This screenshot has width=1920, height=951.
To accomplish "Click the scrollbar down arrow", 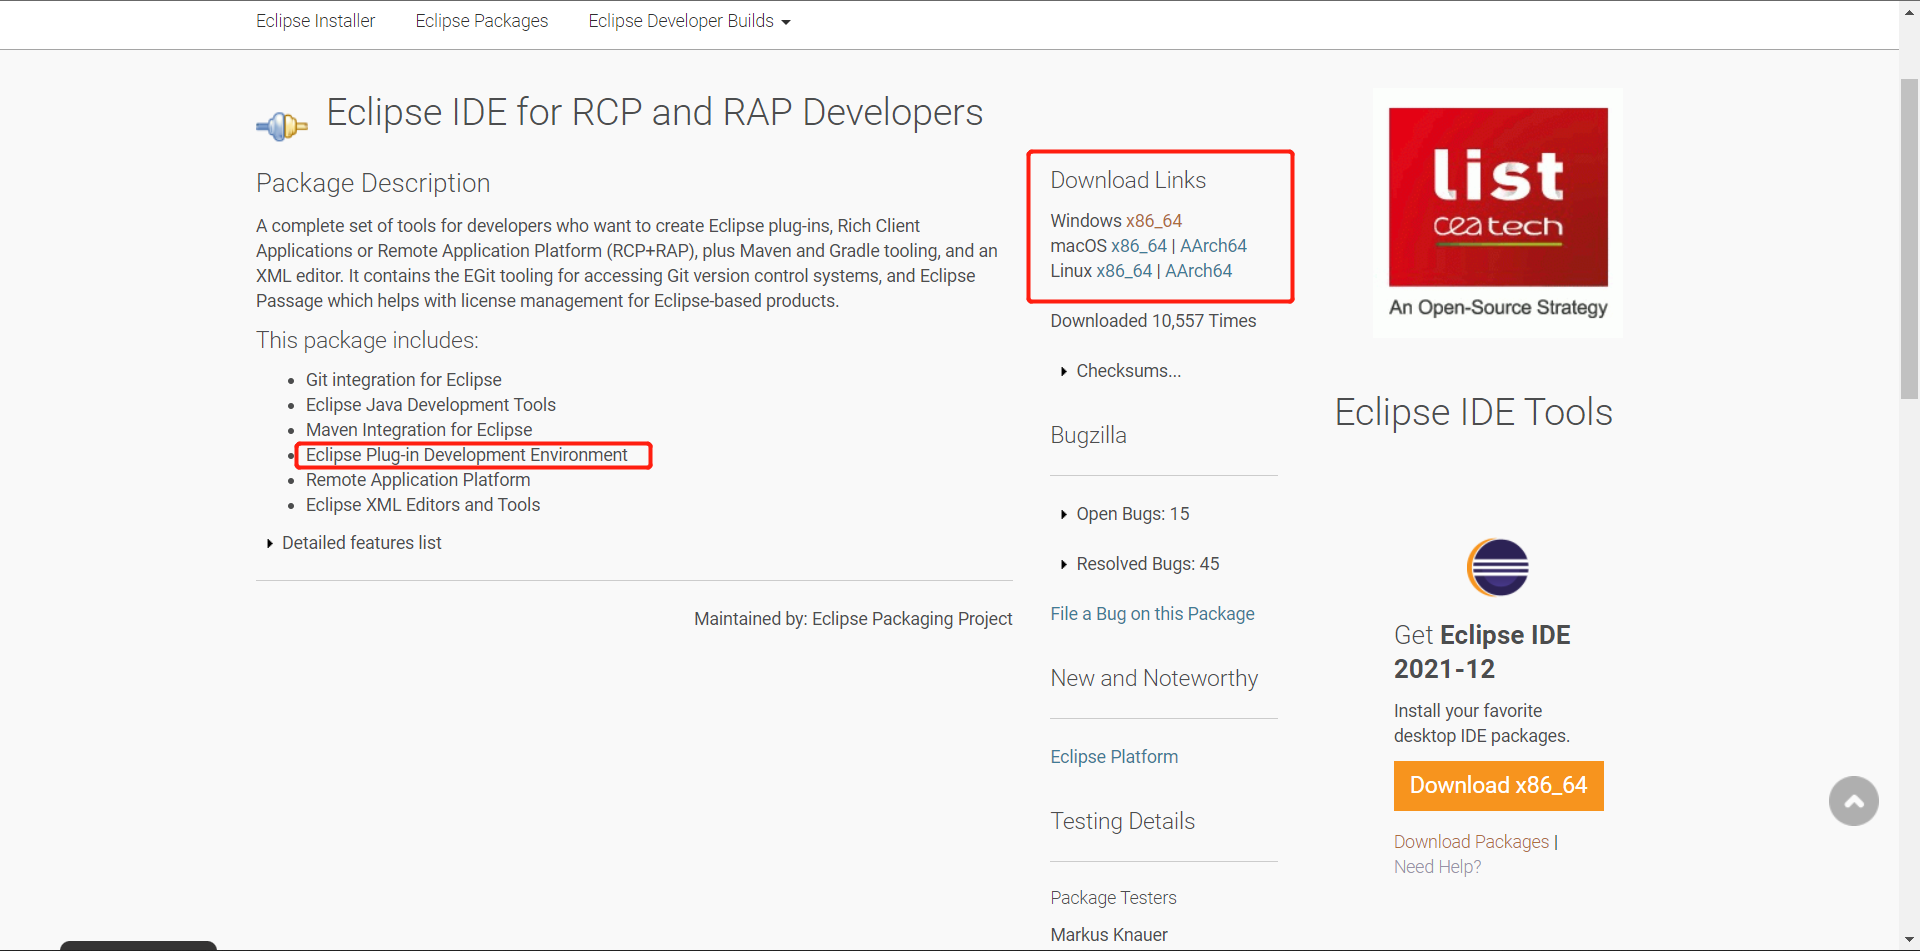I will tap(1909, 940).
